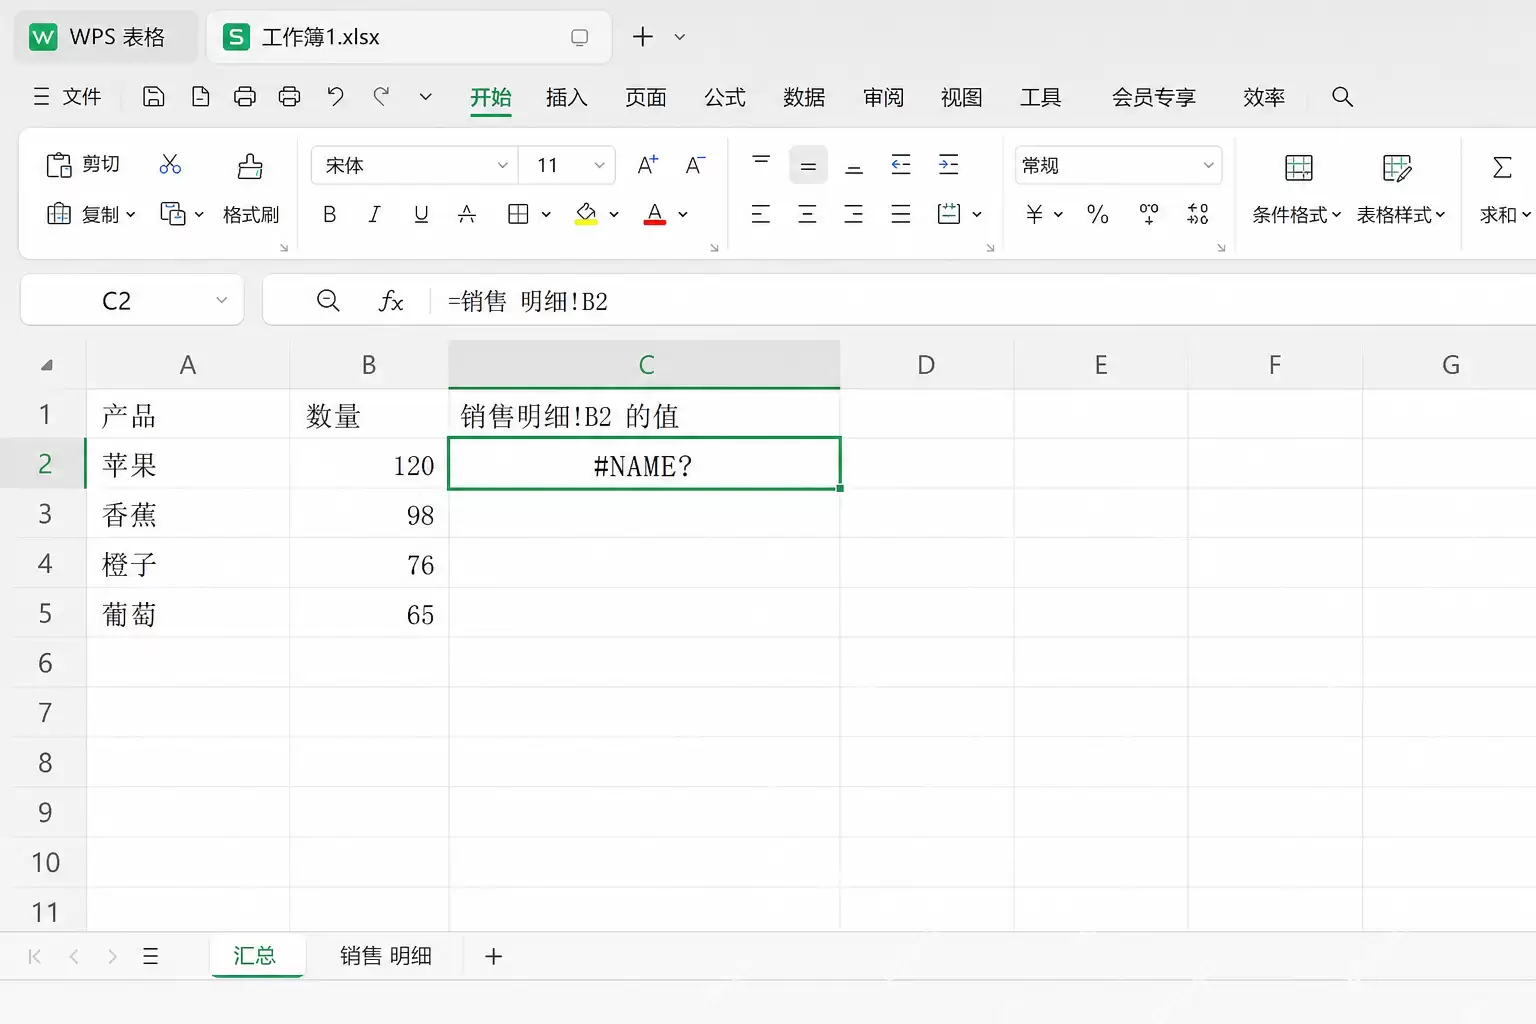1536x1024 pixels.
Task: Toggle center horizontal alignment
Action: [x=808, y=214]
